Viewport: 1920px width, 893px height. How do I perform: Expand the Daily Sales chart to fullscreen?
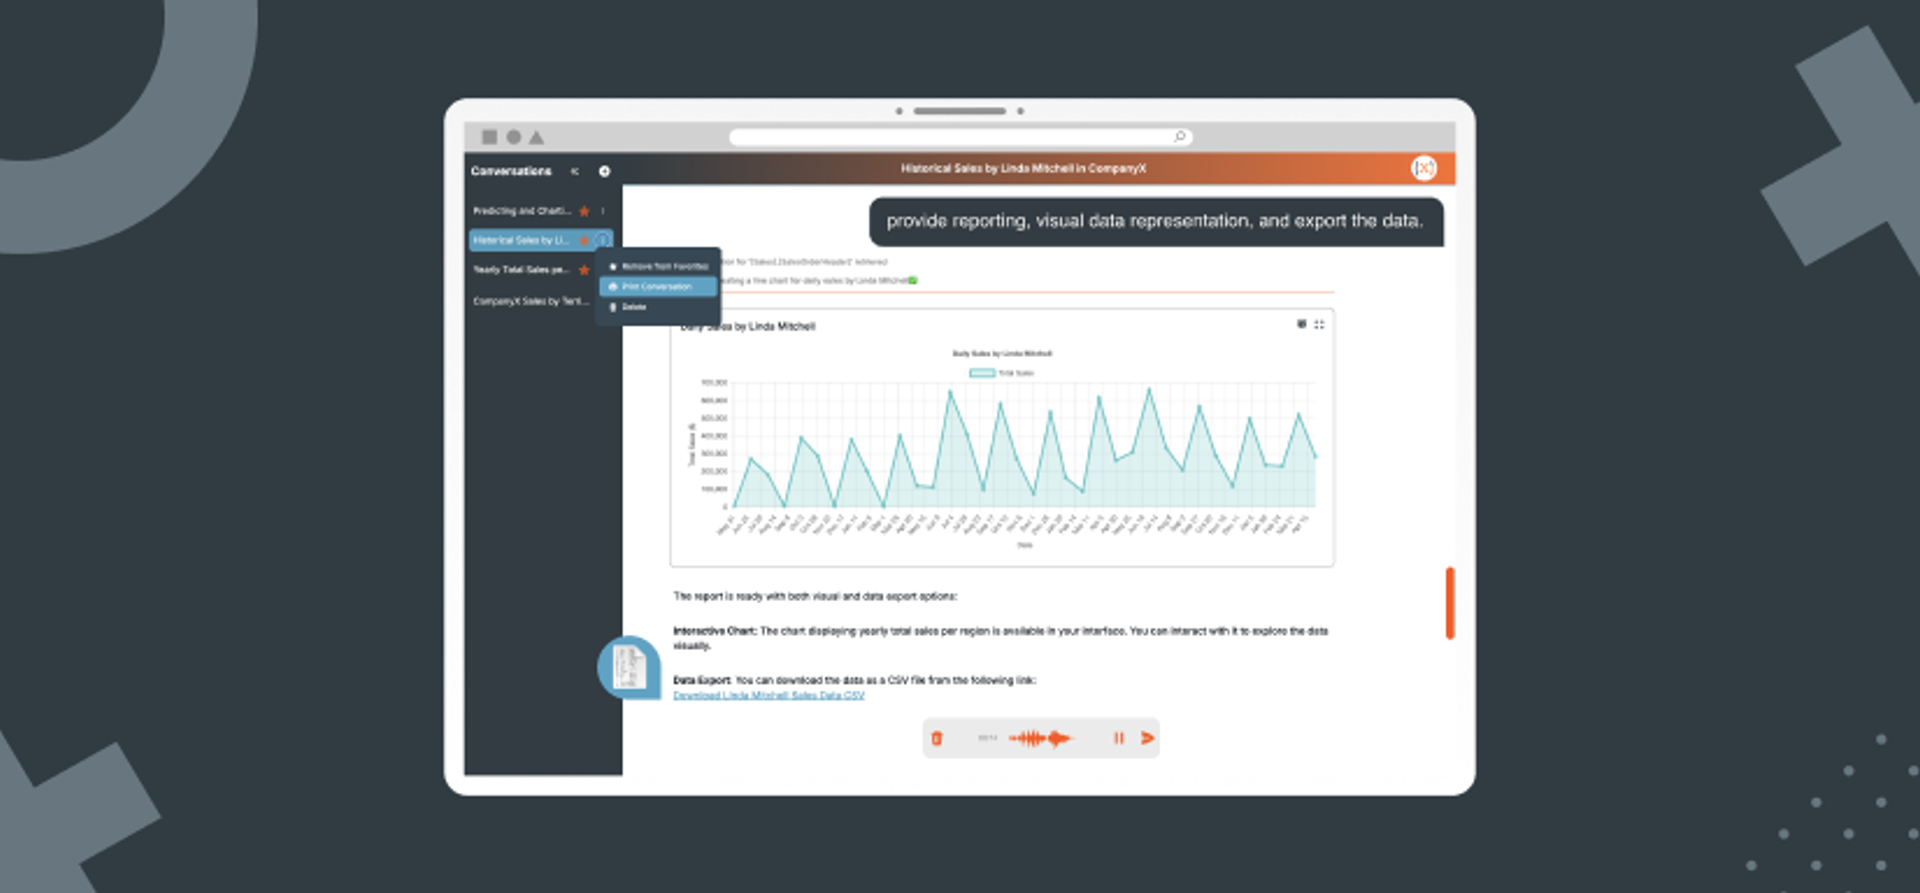coord(1319,324)
